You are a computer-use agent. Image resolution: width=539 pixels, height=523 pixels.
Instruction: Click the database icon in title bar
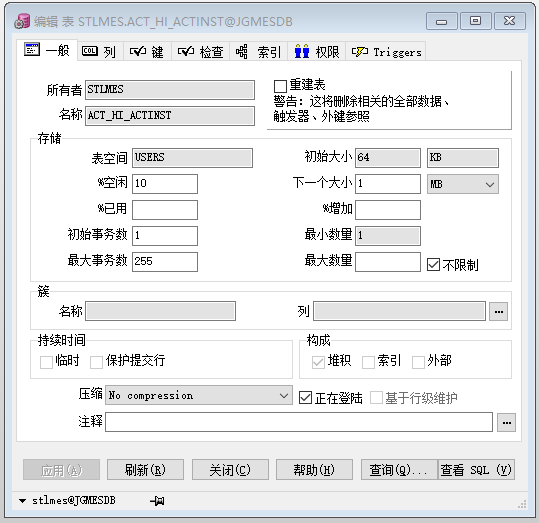tap(22, 21)
